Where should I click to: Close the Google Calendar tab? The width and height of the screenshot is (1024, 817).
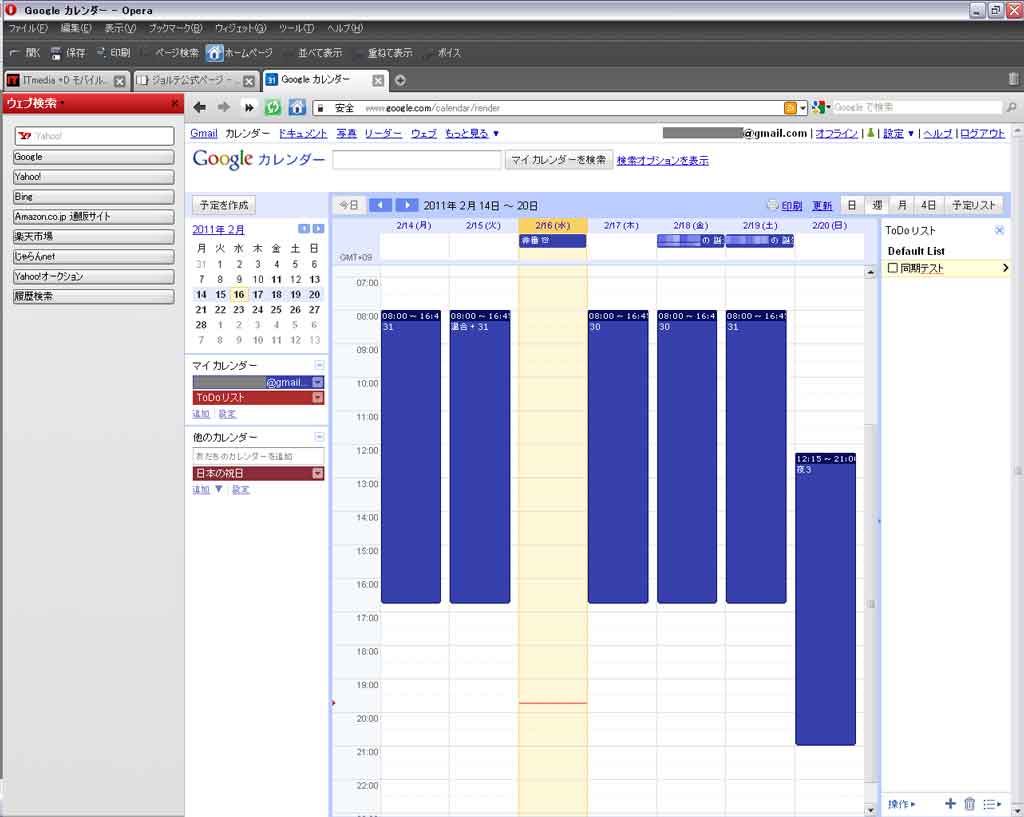pos(378,80)
